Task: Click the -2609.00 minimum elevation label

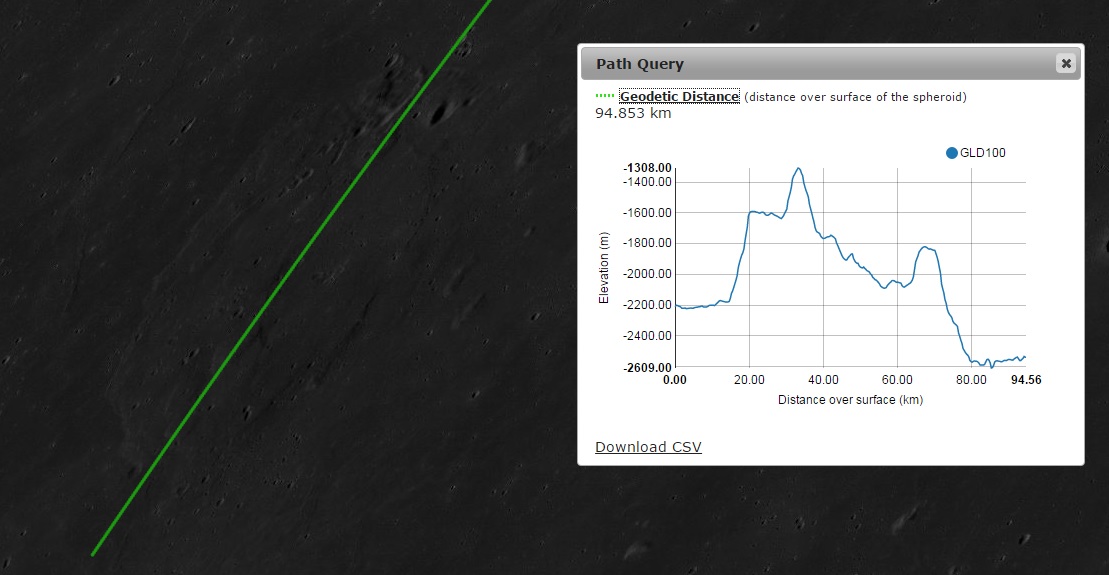Action: coord(647,368)
